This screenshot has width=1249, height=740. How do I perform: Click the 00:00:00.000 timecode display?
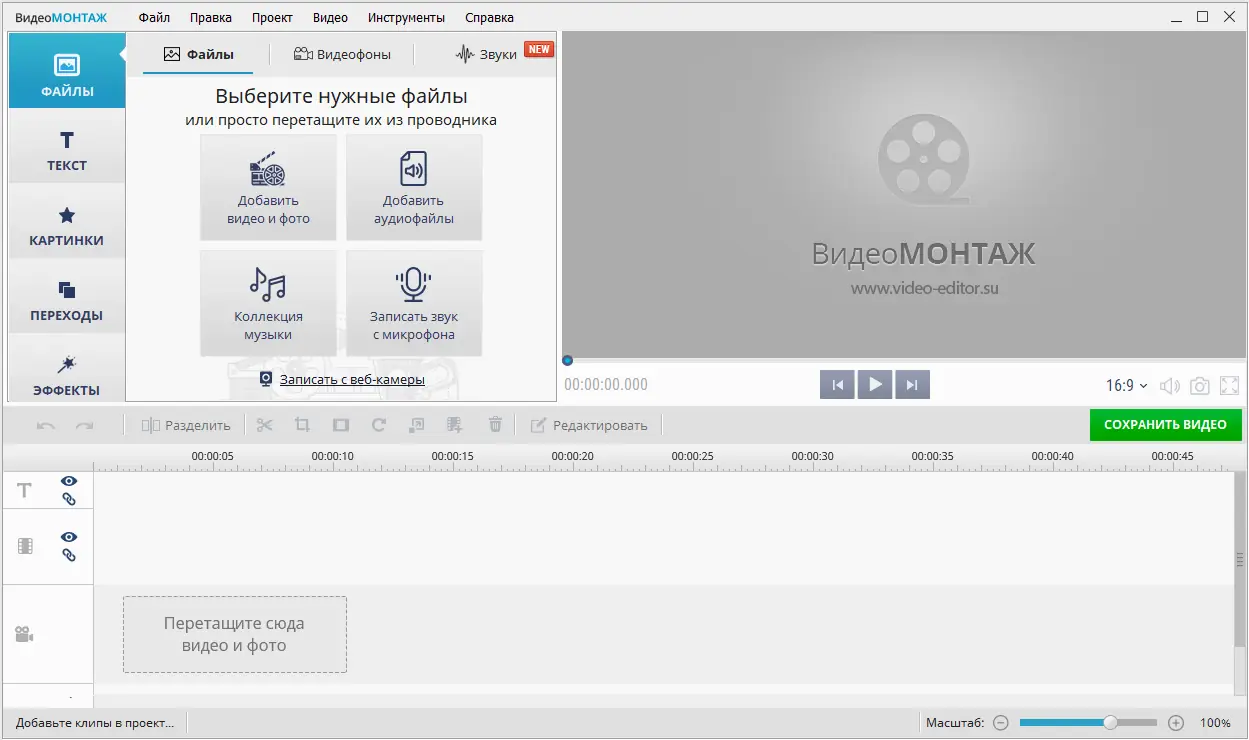point(606,385)
